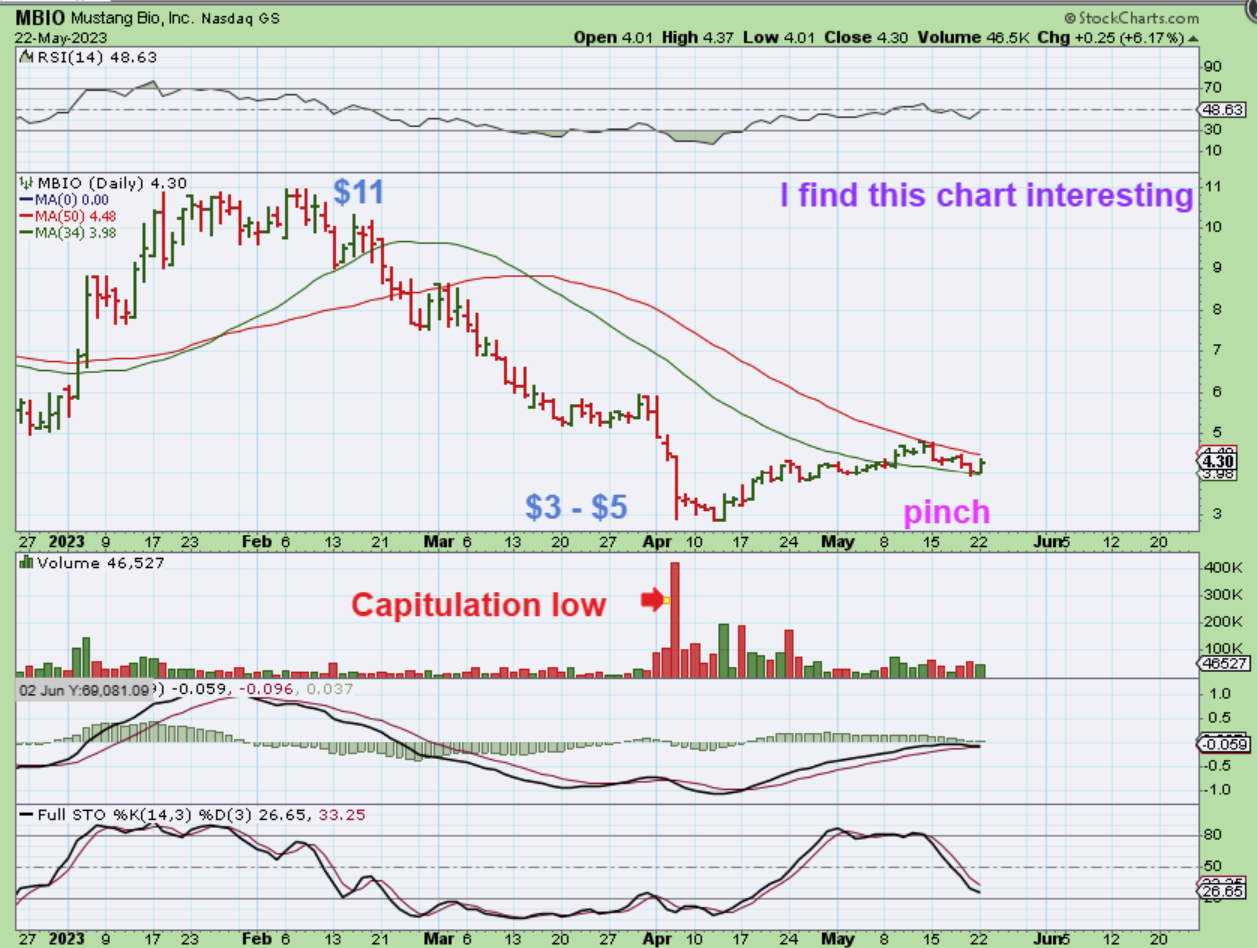The image size is (1257, 948).
Task: Select the High 4.37 header value
Action: coord(698,38)
